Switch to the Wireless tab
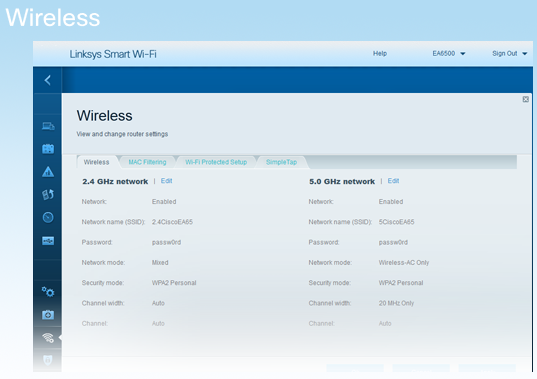537x379 pixels. [97, 162]
